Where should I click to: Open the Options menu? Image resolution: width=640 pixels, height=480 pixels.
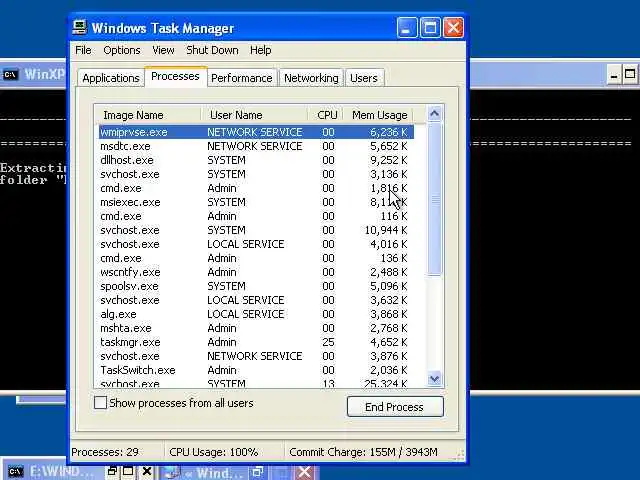(x=122, y=50)
